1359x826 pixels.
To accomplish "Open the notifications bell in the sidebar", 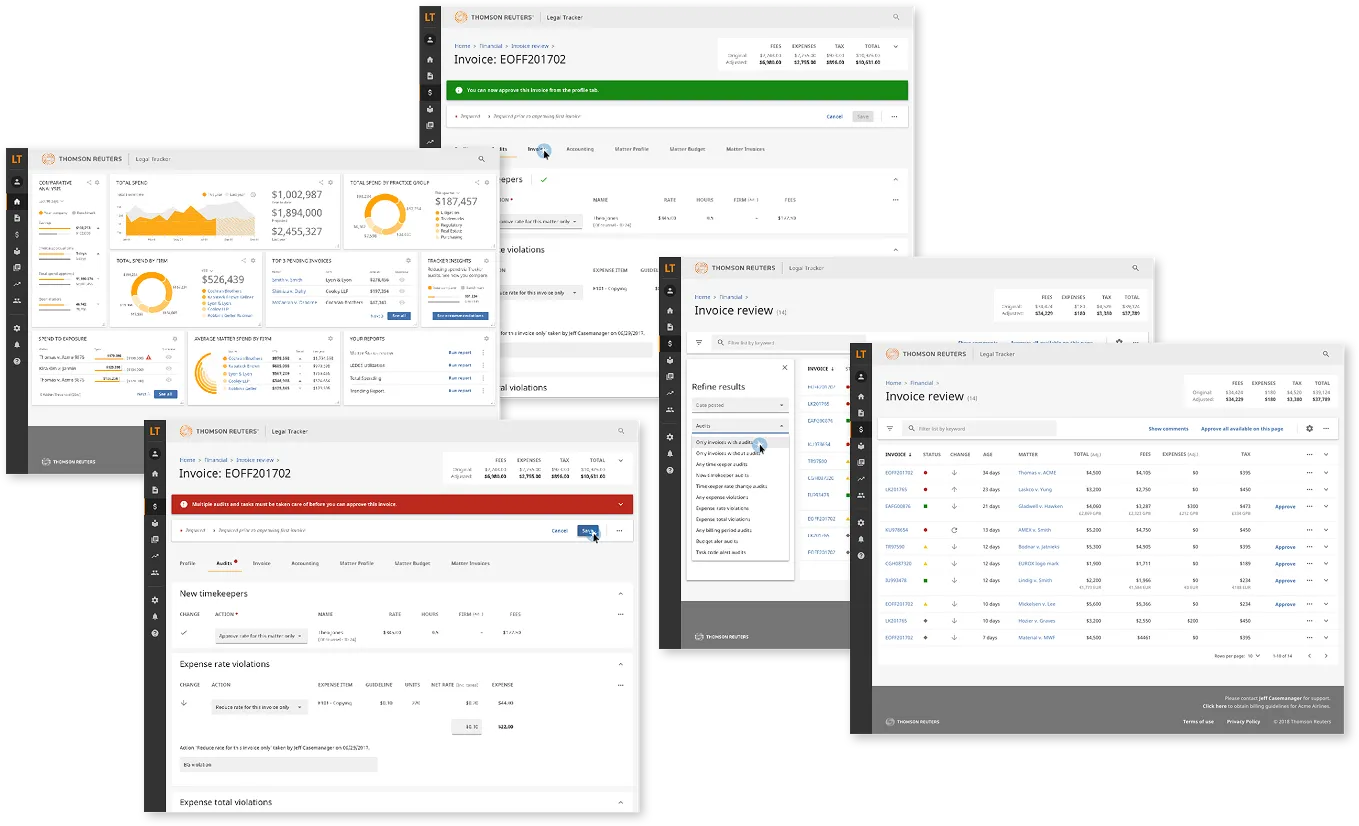I will coord(154,616).
